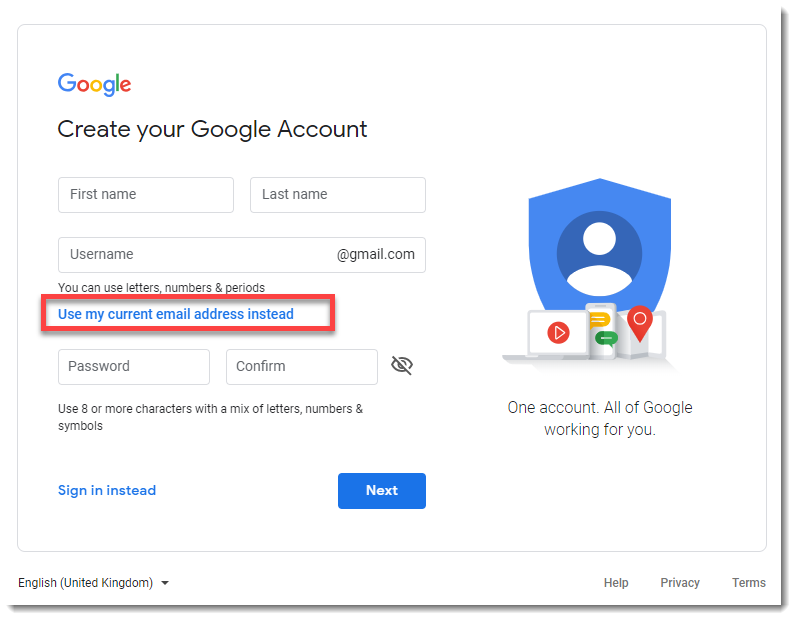Screen dimensions: 796x620
Task: Click the Google logo
Action: 94,84
